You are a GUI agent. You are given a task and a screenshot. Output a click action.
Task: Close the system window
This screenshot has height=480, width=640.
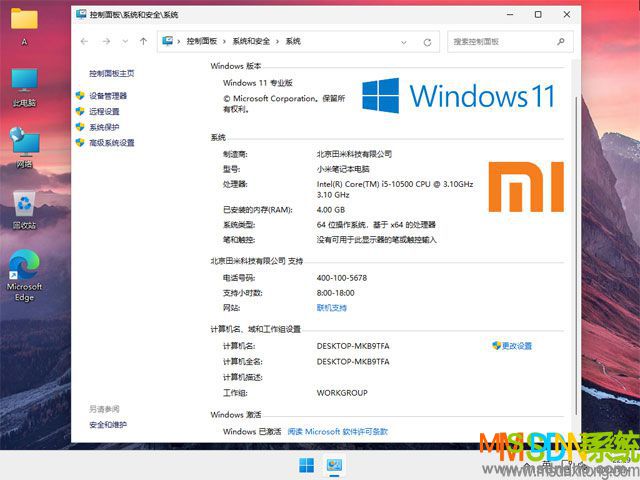[567, 14]
